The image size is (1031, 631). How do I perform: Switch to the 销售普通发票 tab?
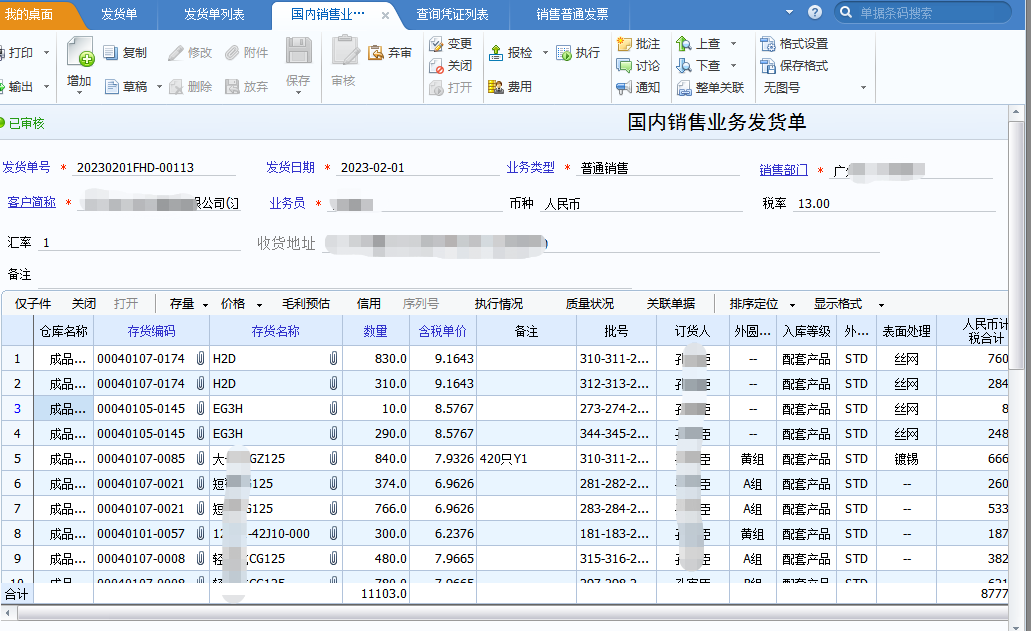click(571, 14)
